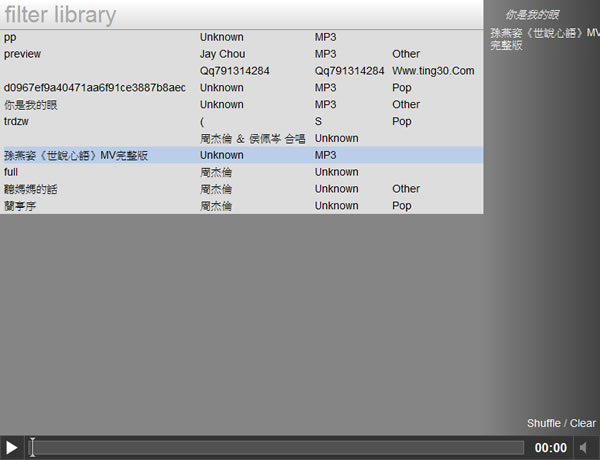Click the Www.ting30.Com genre cell
Image resolution: width=600 pixels, height=460 pixels.
coord(433,71)
